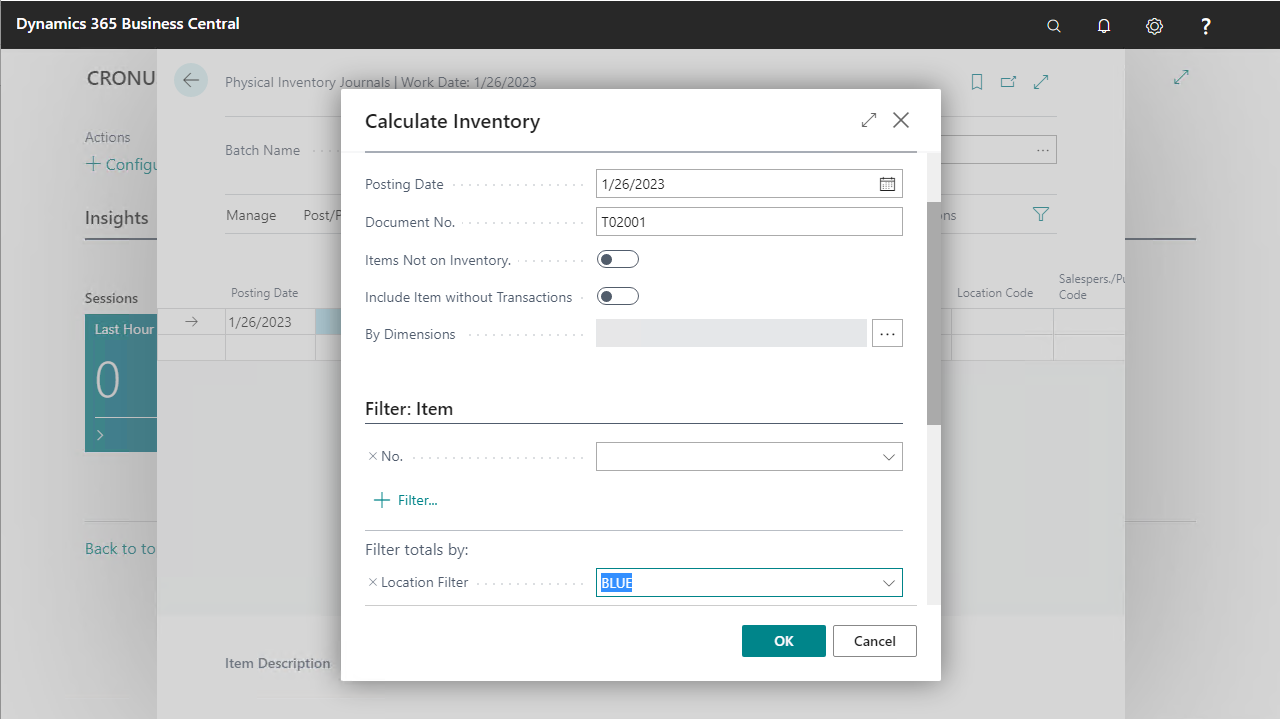Image resolution: width=1280 pixels, height=720 pixels.
Task: Expand the Location Filter dropdown arrow
Action: 889,583
